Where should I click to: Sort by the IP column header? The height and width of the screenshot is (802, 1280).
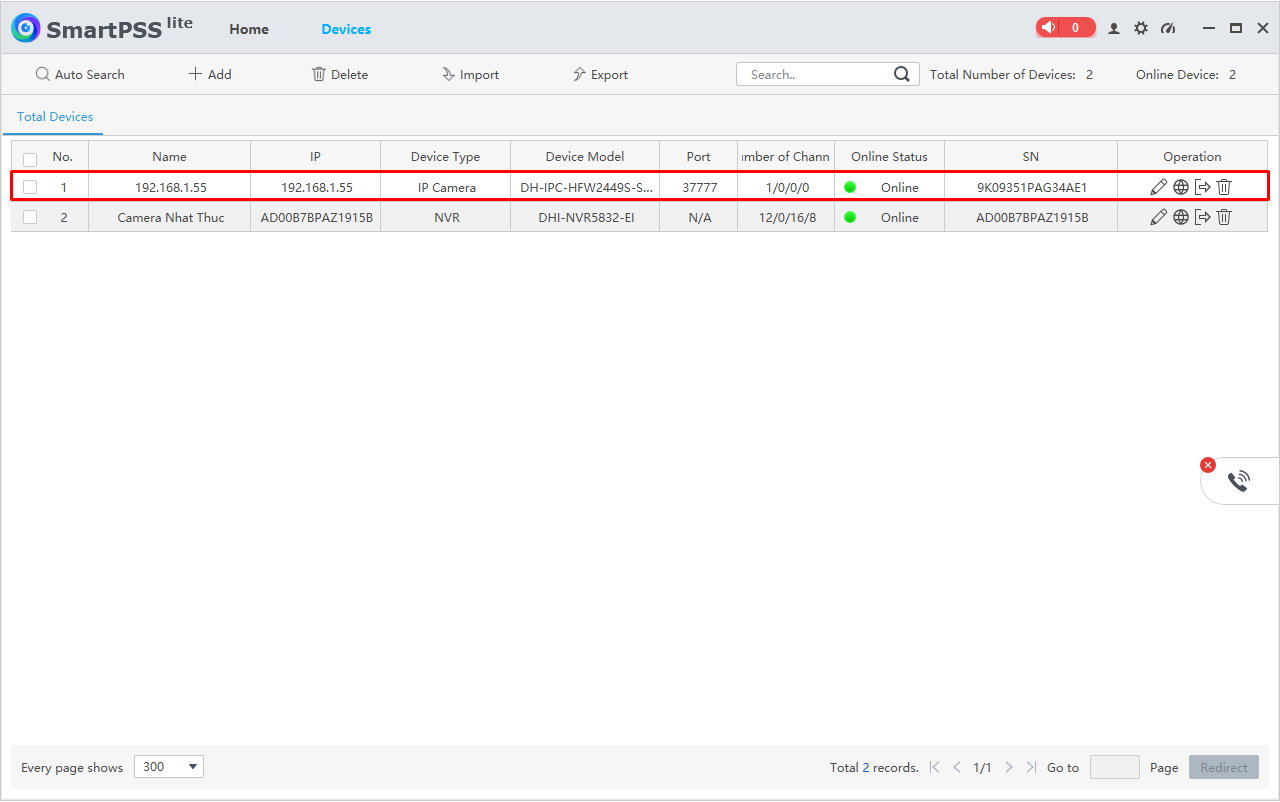coord(315,156)
